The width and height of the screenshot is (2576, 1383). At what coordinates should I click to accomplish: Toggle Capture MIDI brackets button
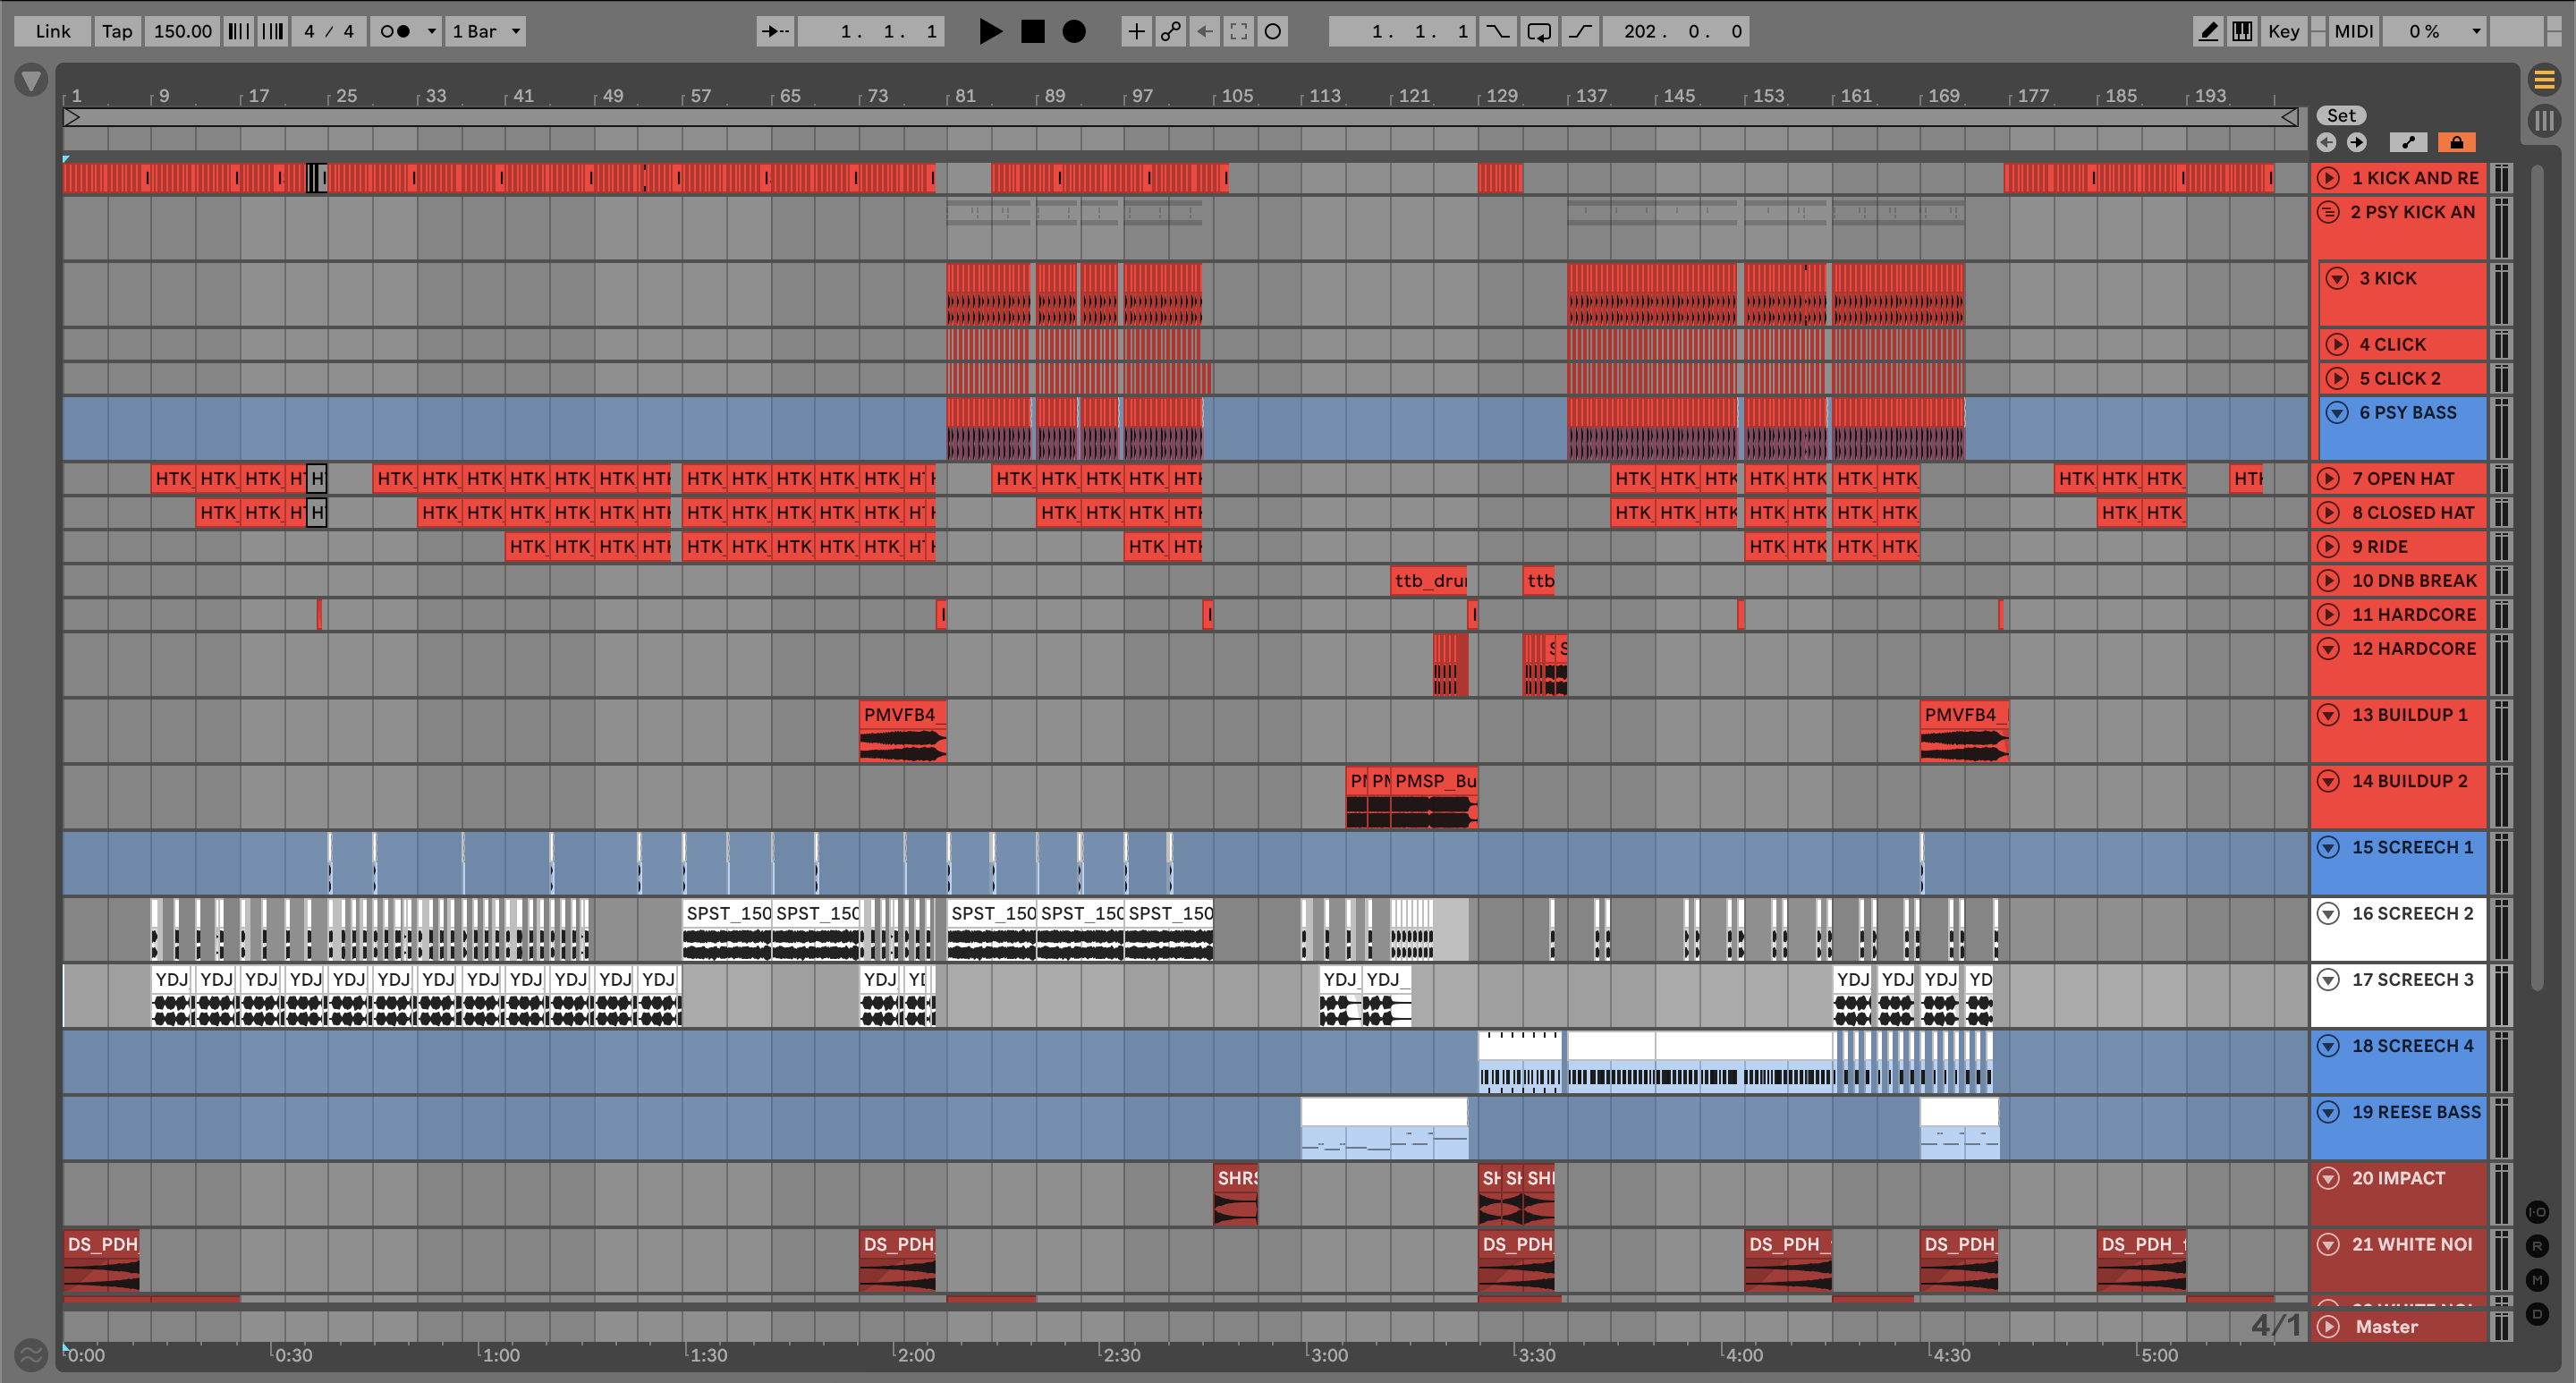point(1239,31)
